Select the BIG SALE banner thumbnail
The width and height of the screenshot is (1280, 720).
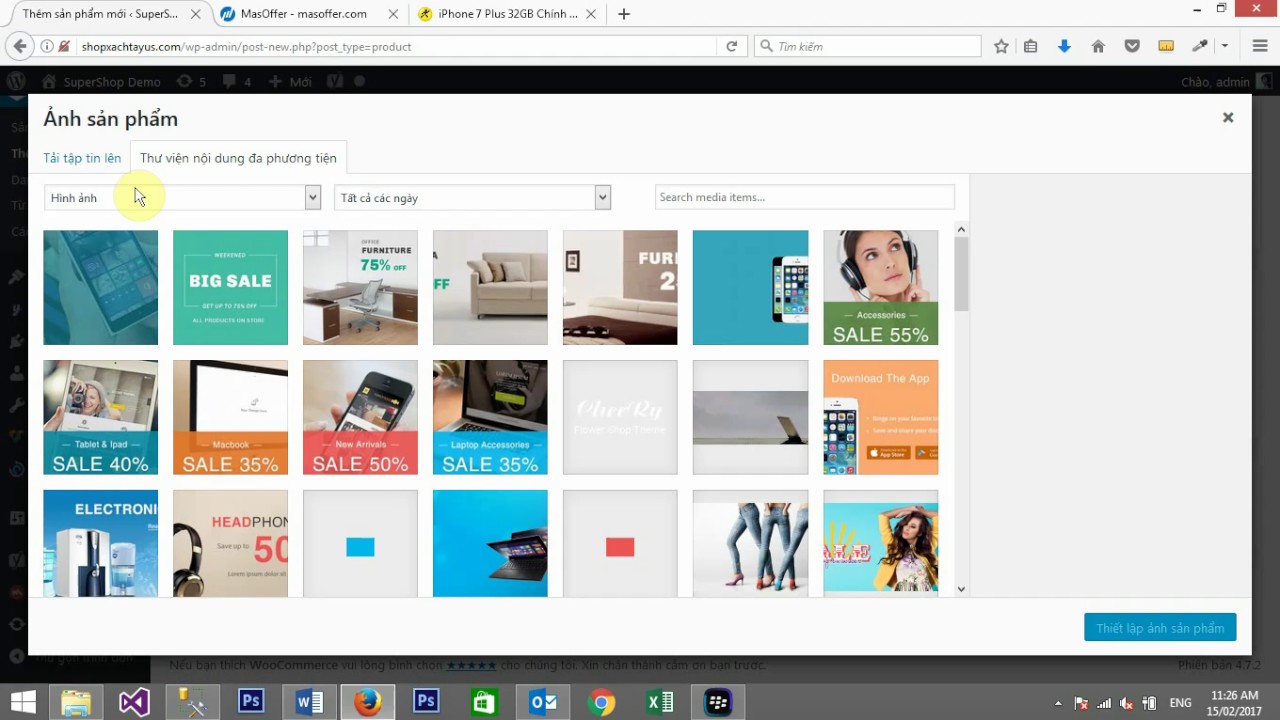click(x=230, y=287)
